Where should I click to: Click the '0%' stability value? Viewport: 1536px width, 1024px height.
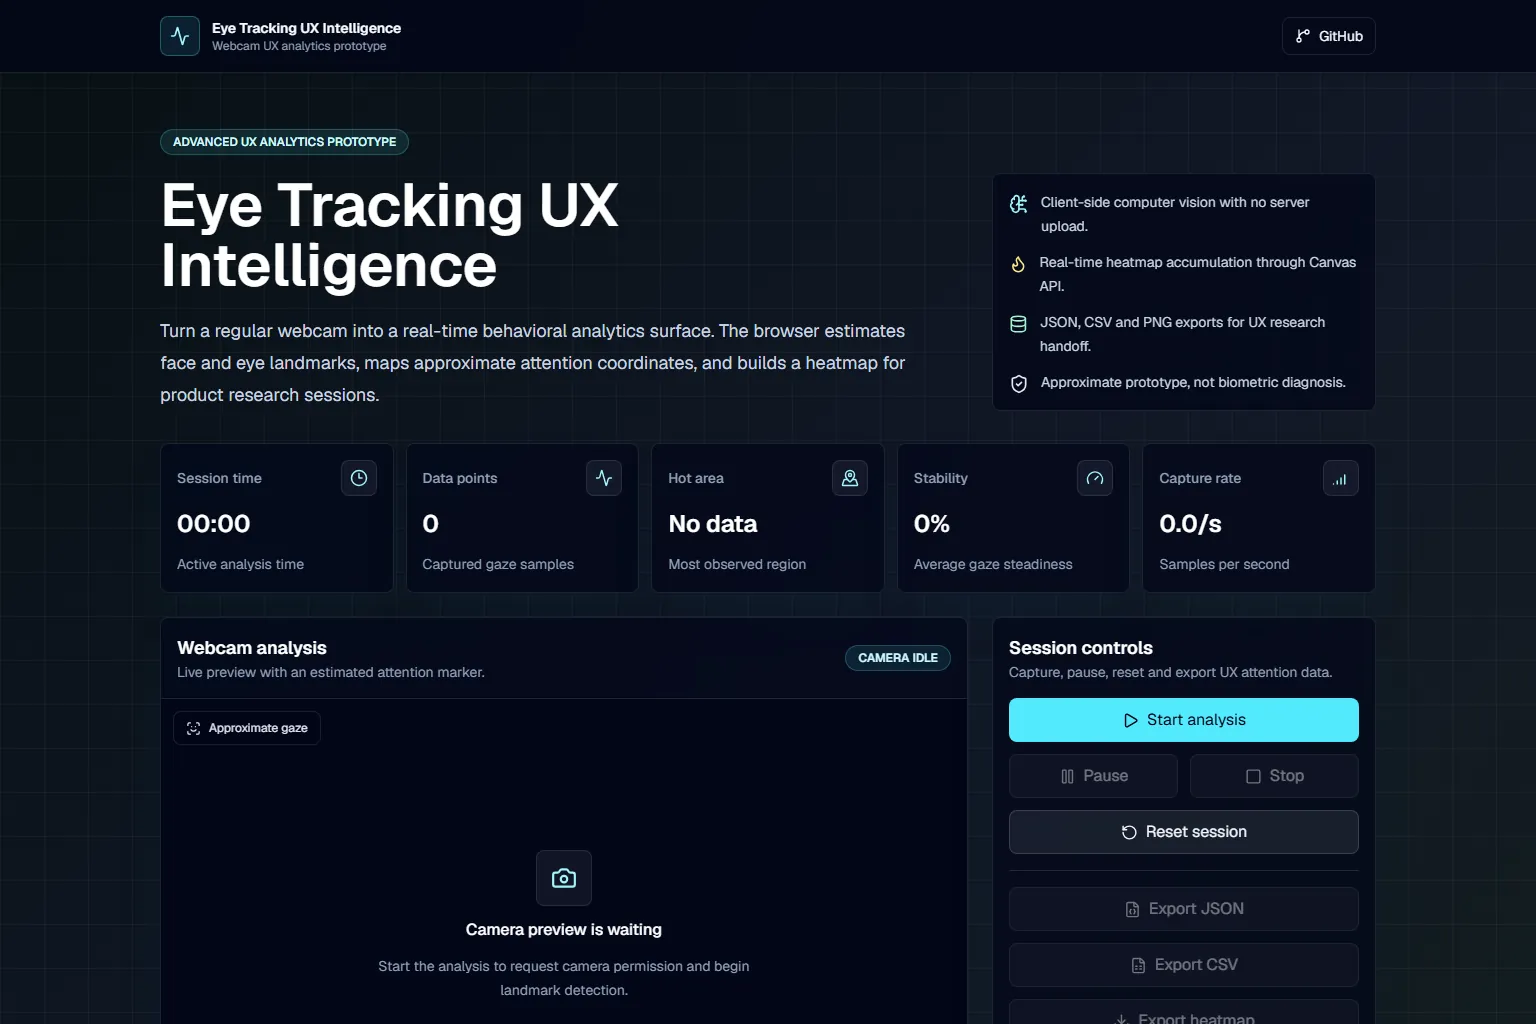click(932, 524)
